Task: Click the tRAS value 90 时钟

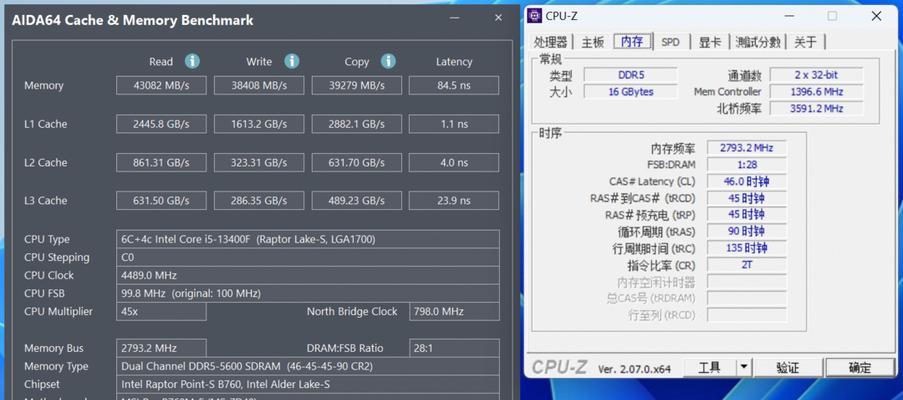Action: pyautogui.click(x=746, y=231)
